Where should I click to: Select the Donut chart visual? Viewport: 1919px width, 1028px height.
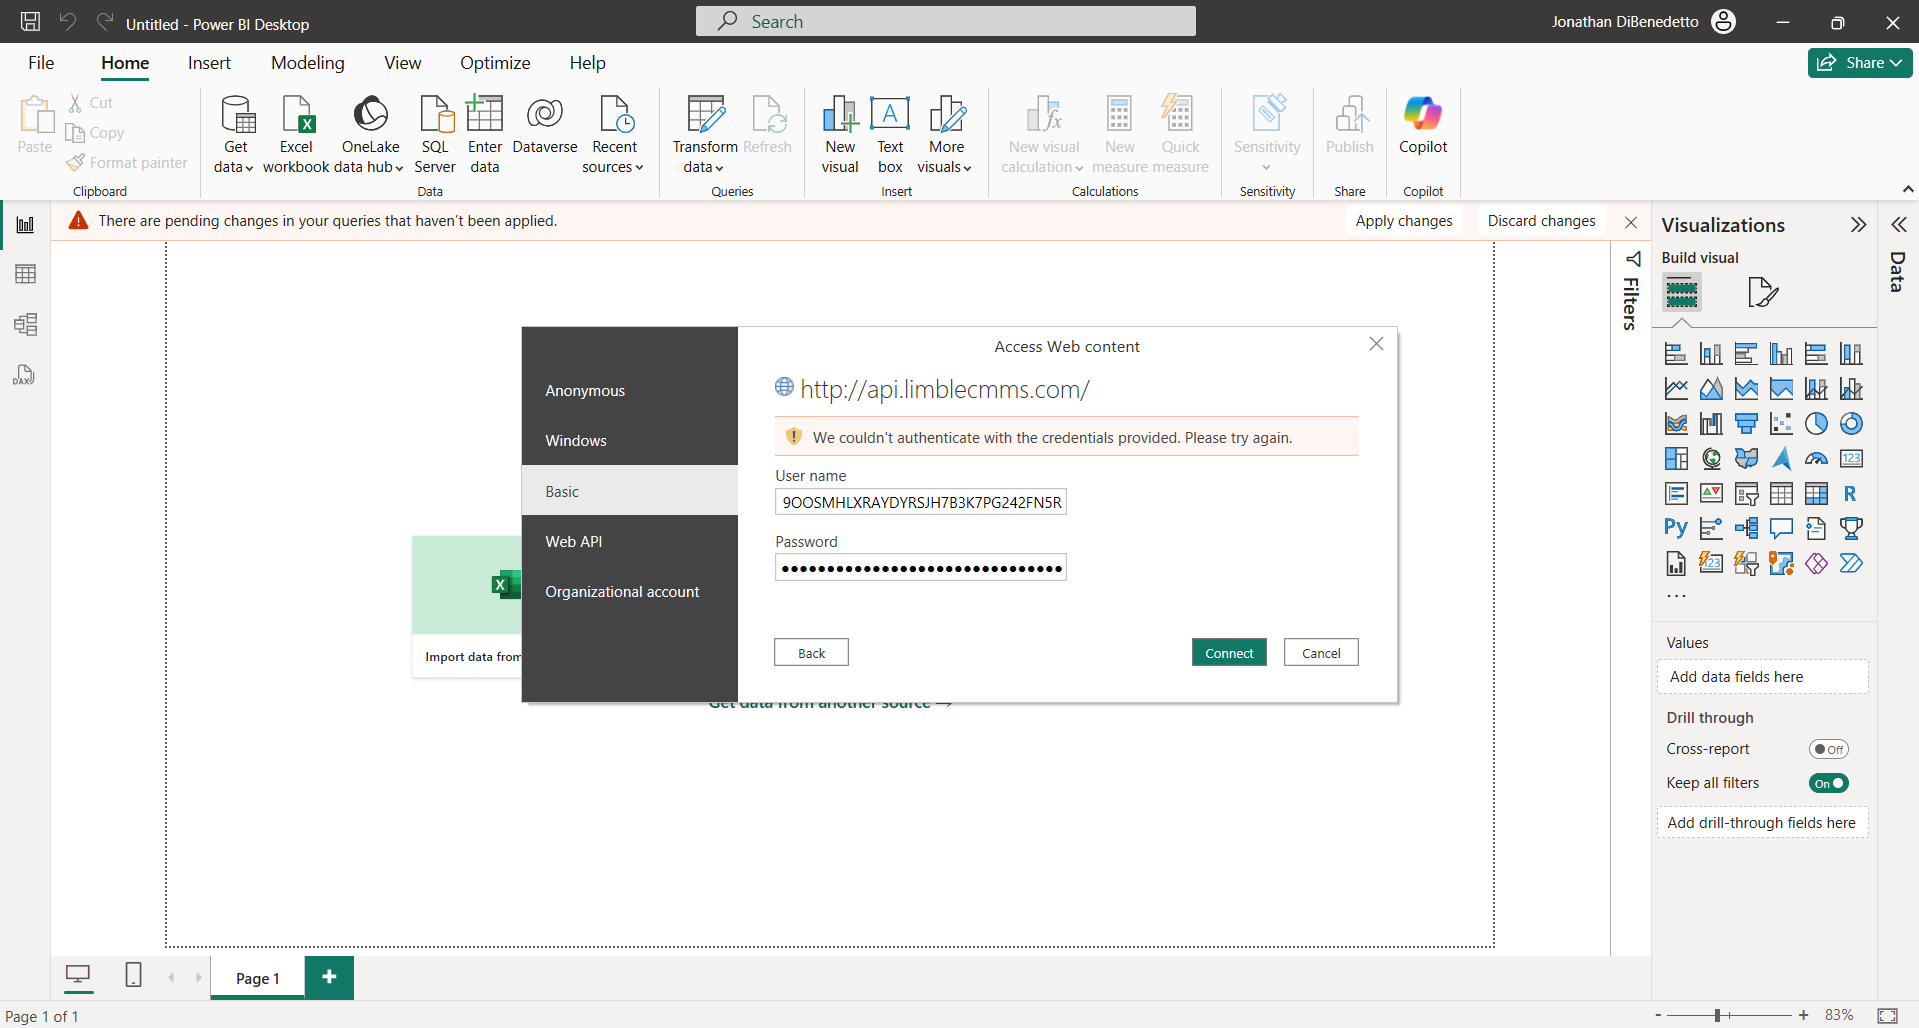point(1851,424)
